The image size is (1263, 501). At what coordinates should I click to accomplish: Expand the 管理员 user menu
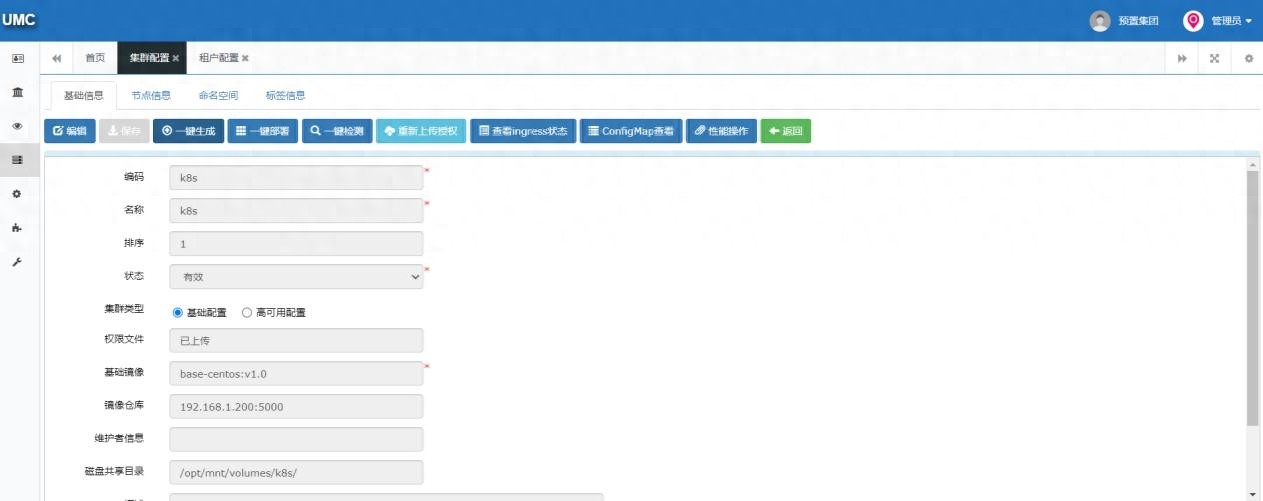[1218, 21]
